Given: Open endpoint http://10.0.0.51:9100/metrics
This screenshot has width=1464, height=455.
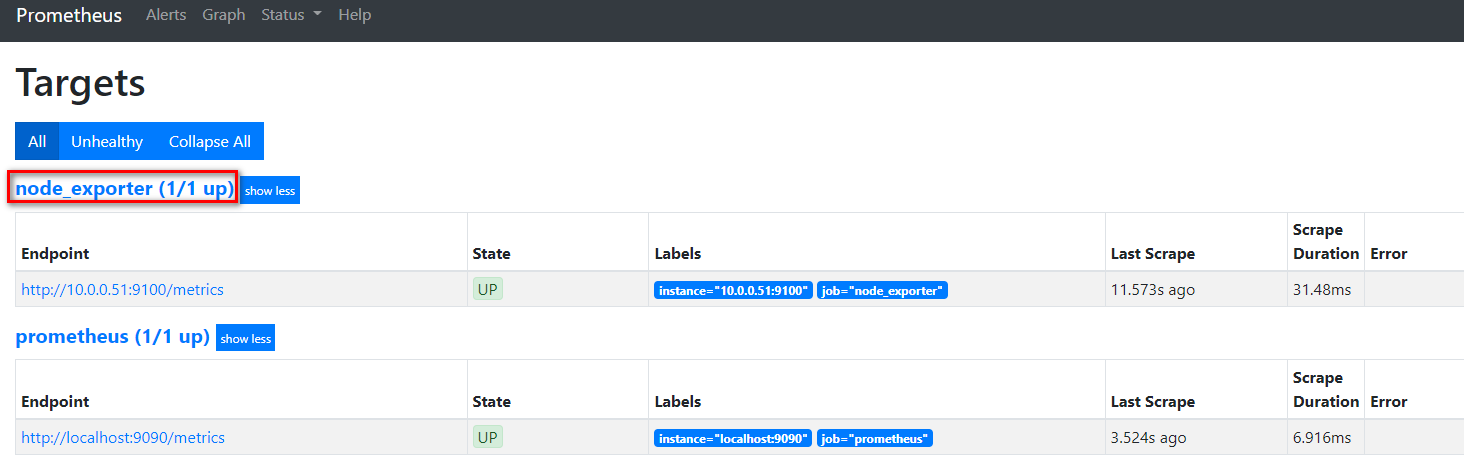Looking at the screenshot, I should point(122,289).
